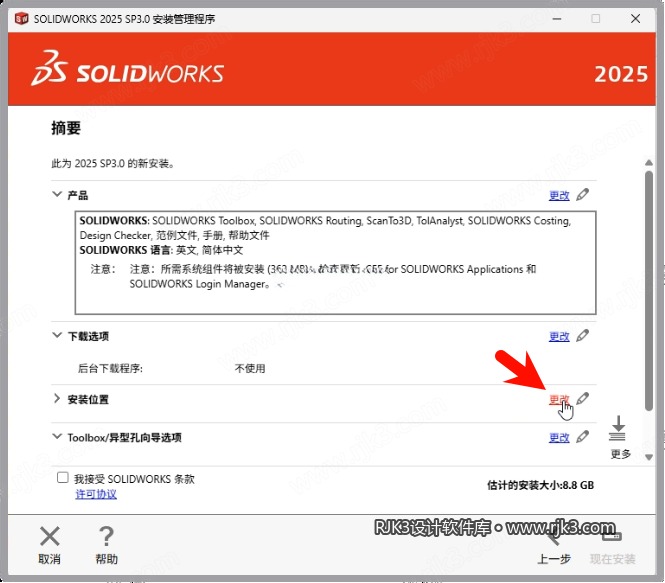The image size is (665, 583).
Task: Minimize the installation manager window
Action: (557, 19)
